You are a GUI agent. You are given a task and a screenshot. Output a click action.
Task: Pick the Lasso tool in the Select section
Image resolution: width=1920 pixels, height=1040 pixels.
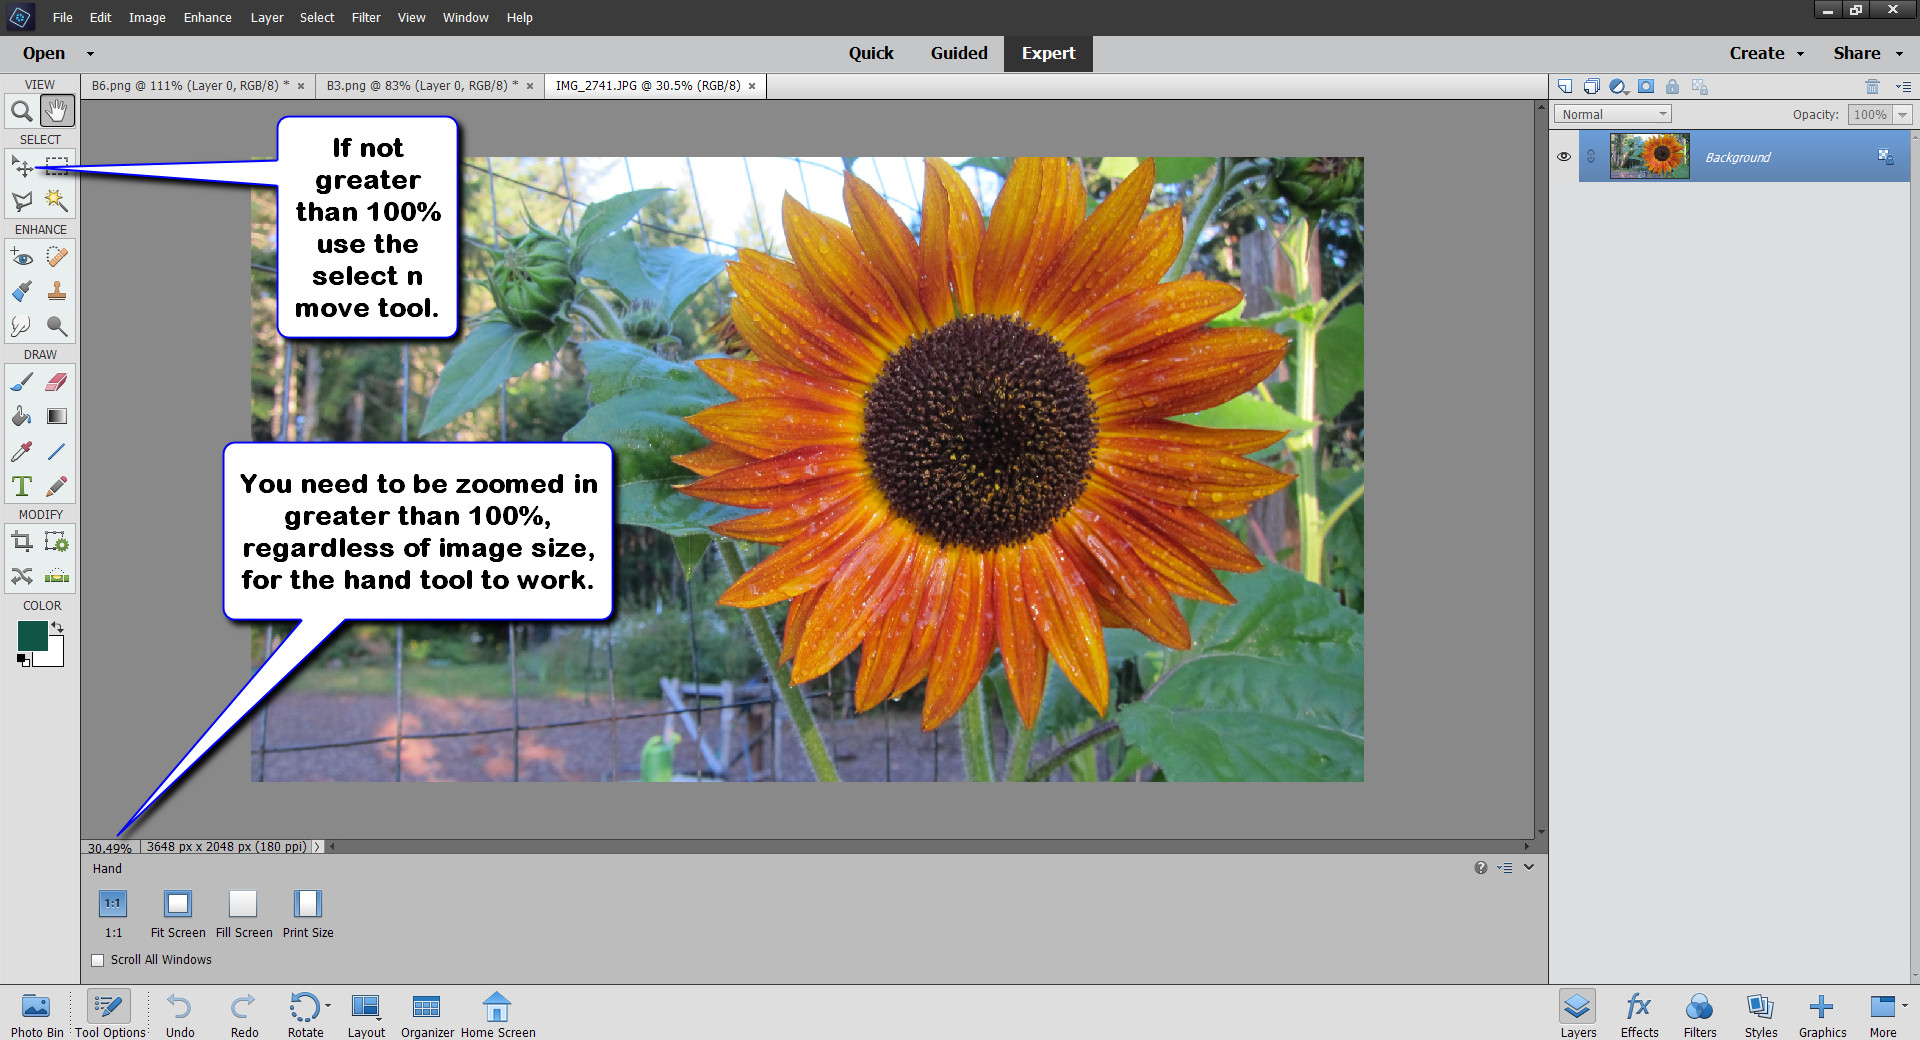22,201
